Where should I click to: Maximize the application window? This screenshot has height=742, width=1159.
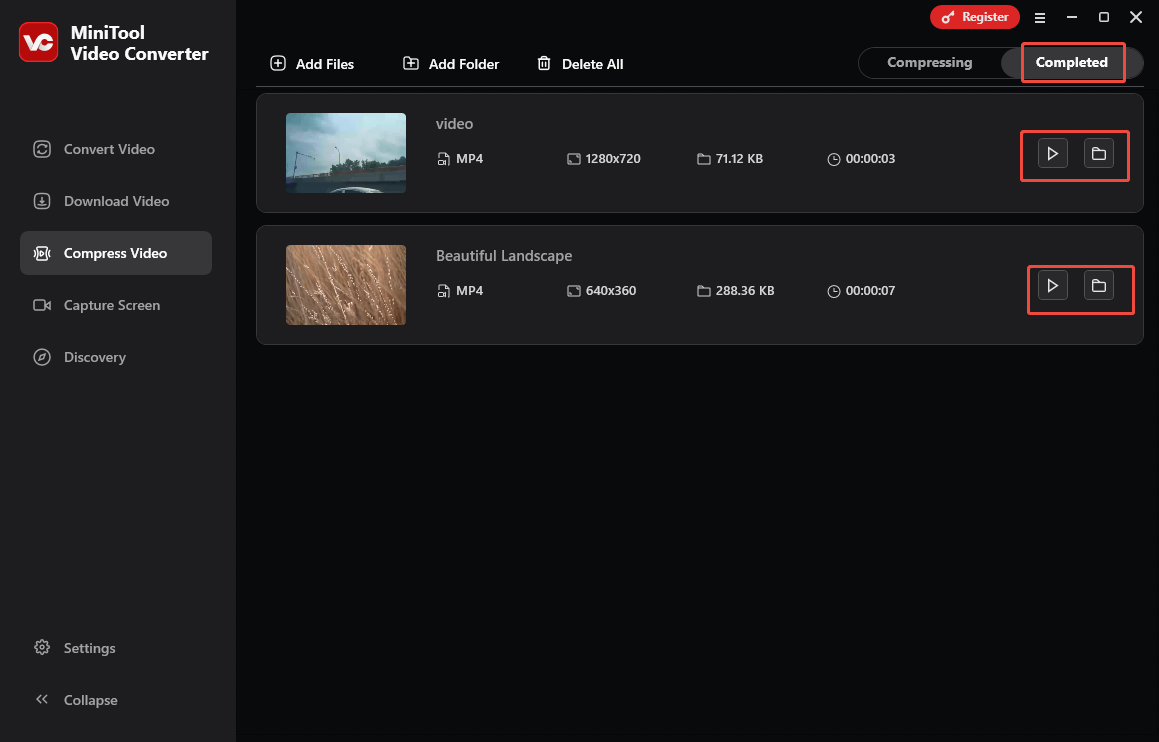(1104, 17)
